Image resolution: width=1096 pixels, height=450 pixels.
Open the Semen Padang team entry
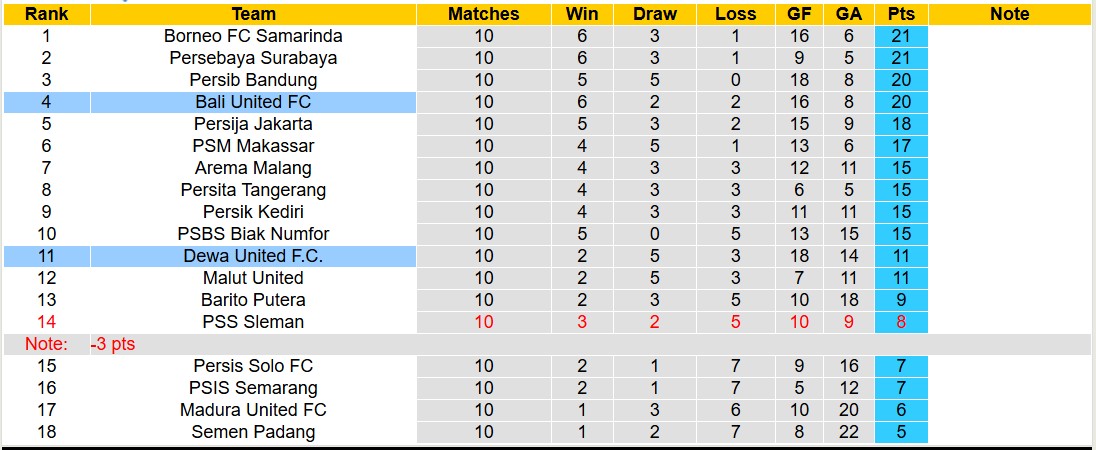[253, 432]
